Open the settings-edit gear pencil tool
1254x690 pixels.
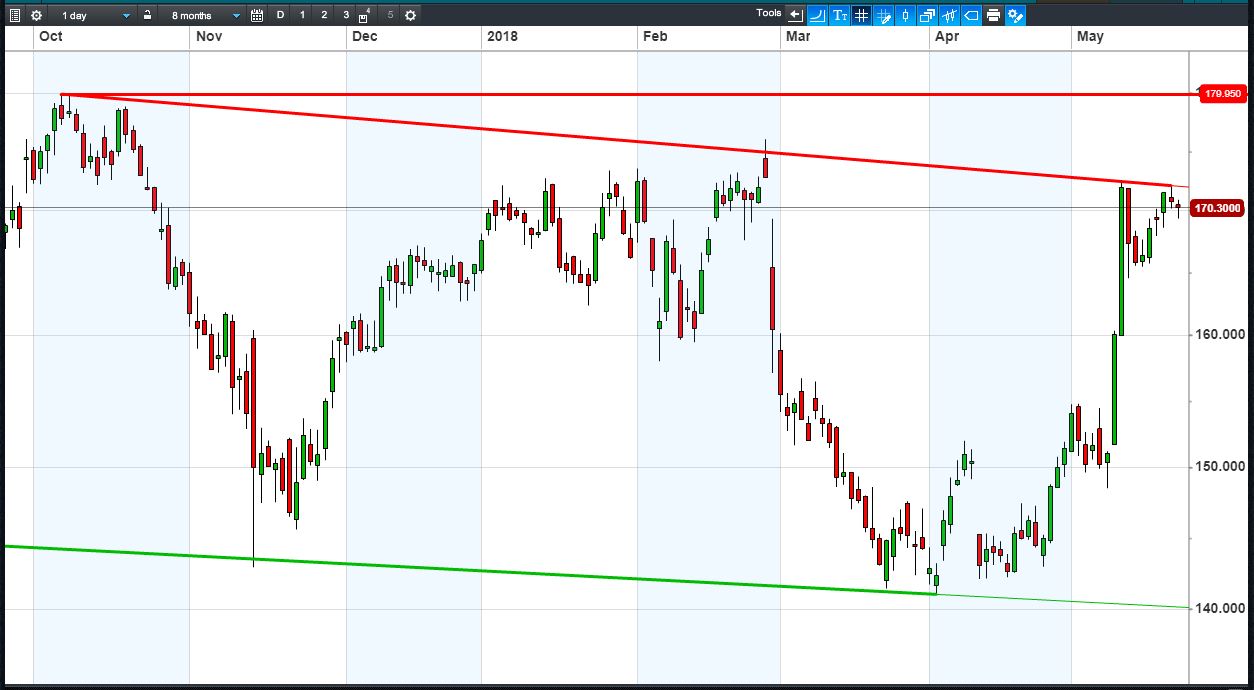pyautogui.click(x=1015, y=15)
